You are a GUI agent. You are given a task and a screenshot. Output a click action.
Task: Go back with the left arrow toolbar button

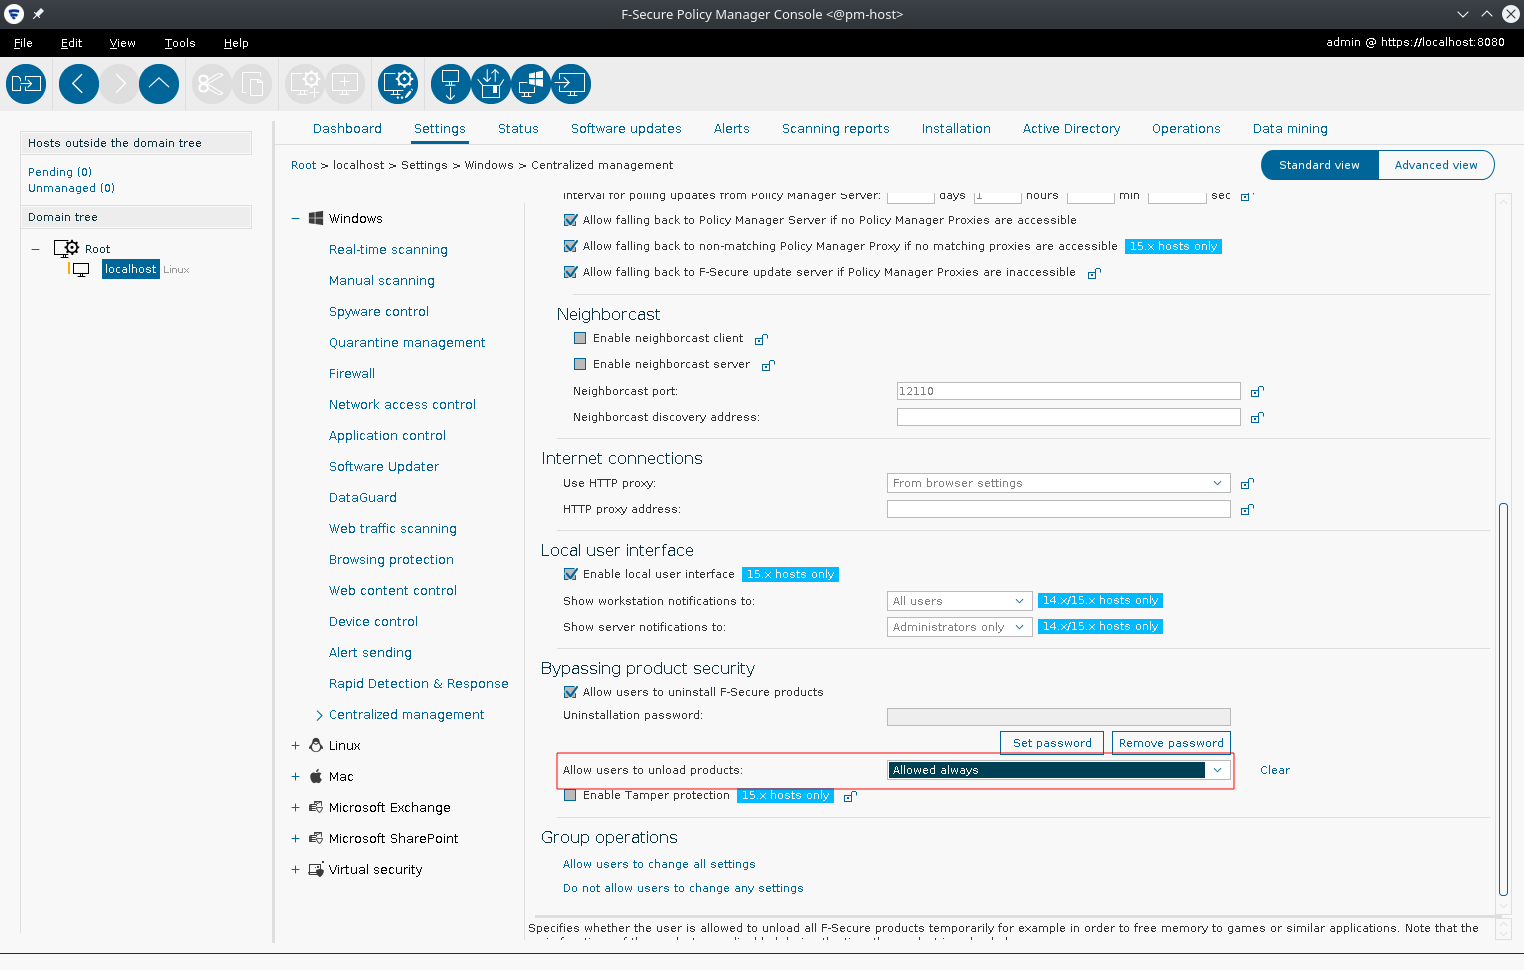point(79,84)
